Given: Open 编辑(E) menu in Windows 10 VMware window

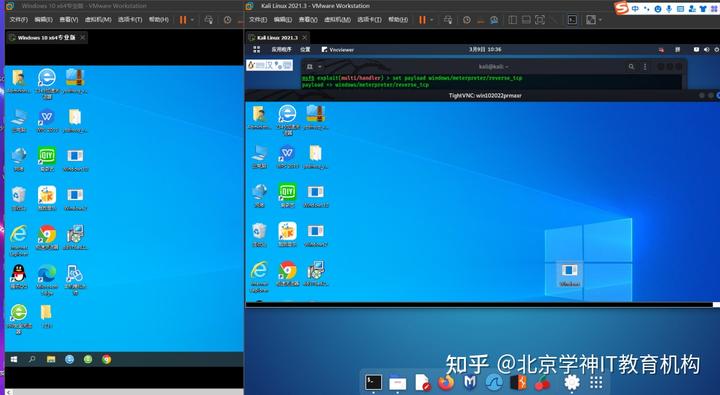Looking at the screenshot, I should tap(44, 20).
